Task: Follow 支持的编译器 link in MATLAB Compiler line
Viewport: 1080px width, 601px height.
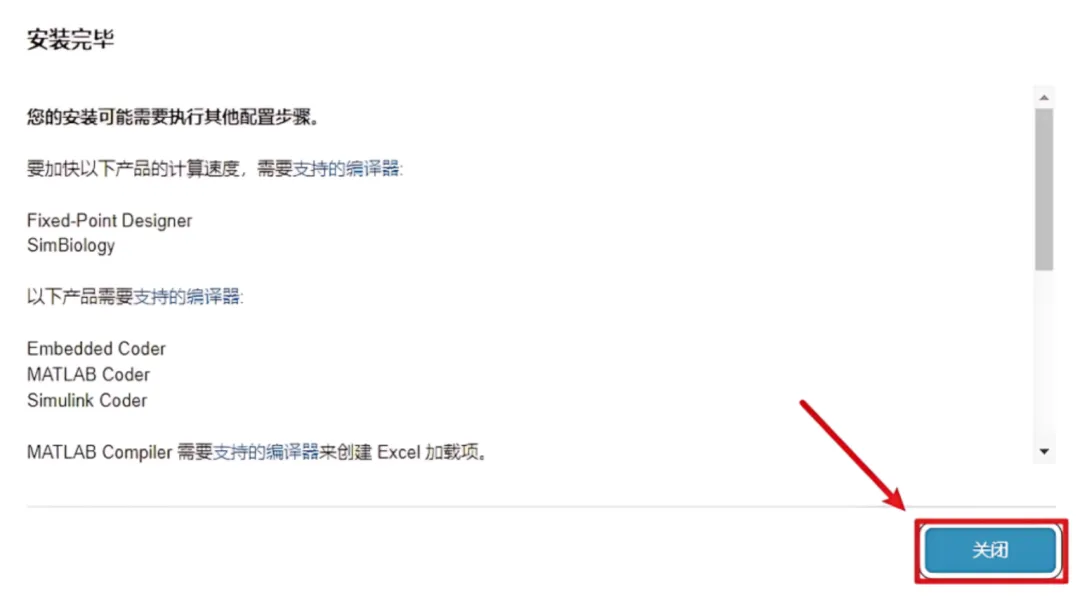Action: [266, 452]
